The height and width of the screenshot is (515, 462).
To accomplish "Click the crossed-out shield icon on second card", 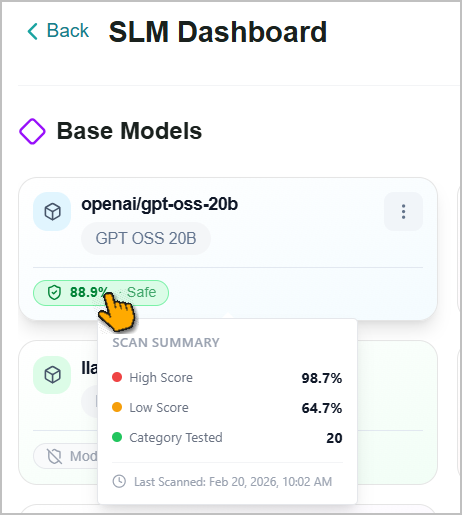I will coord(54,456).
